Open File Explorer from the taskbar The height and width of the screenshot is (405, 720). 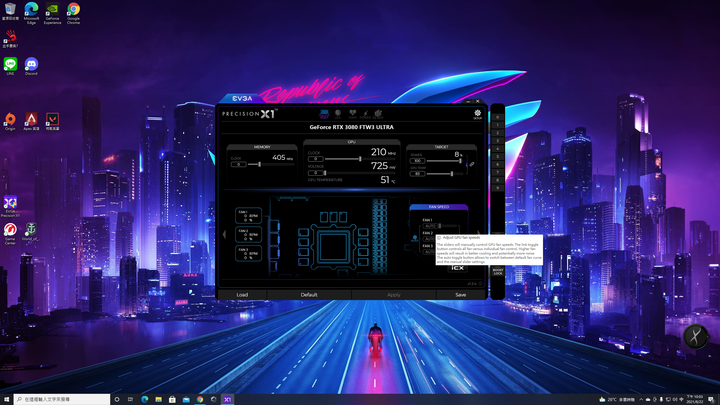[x=158, y=399]
